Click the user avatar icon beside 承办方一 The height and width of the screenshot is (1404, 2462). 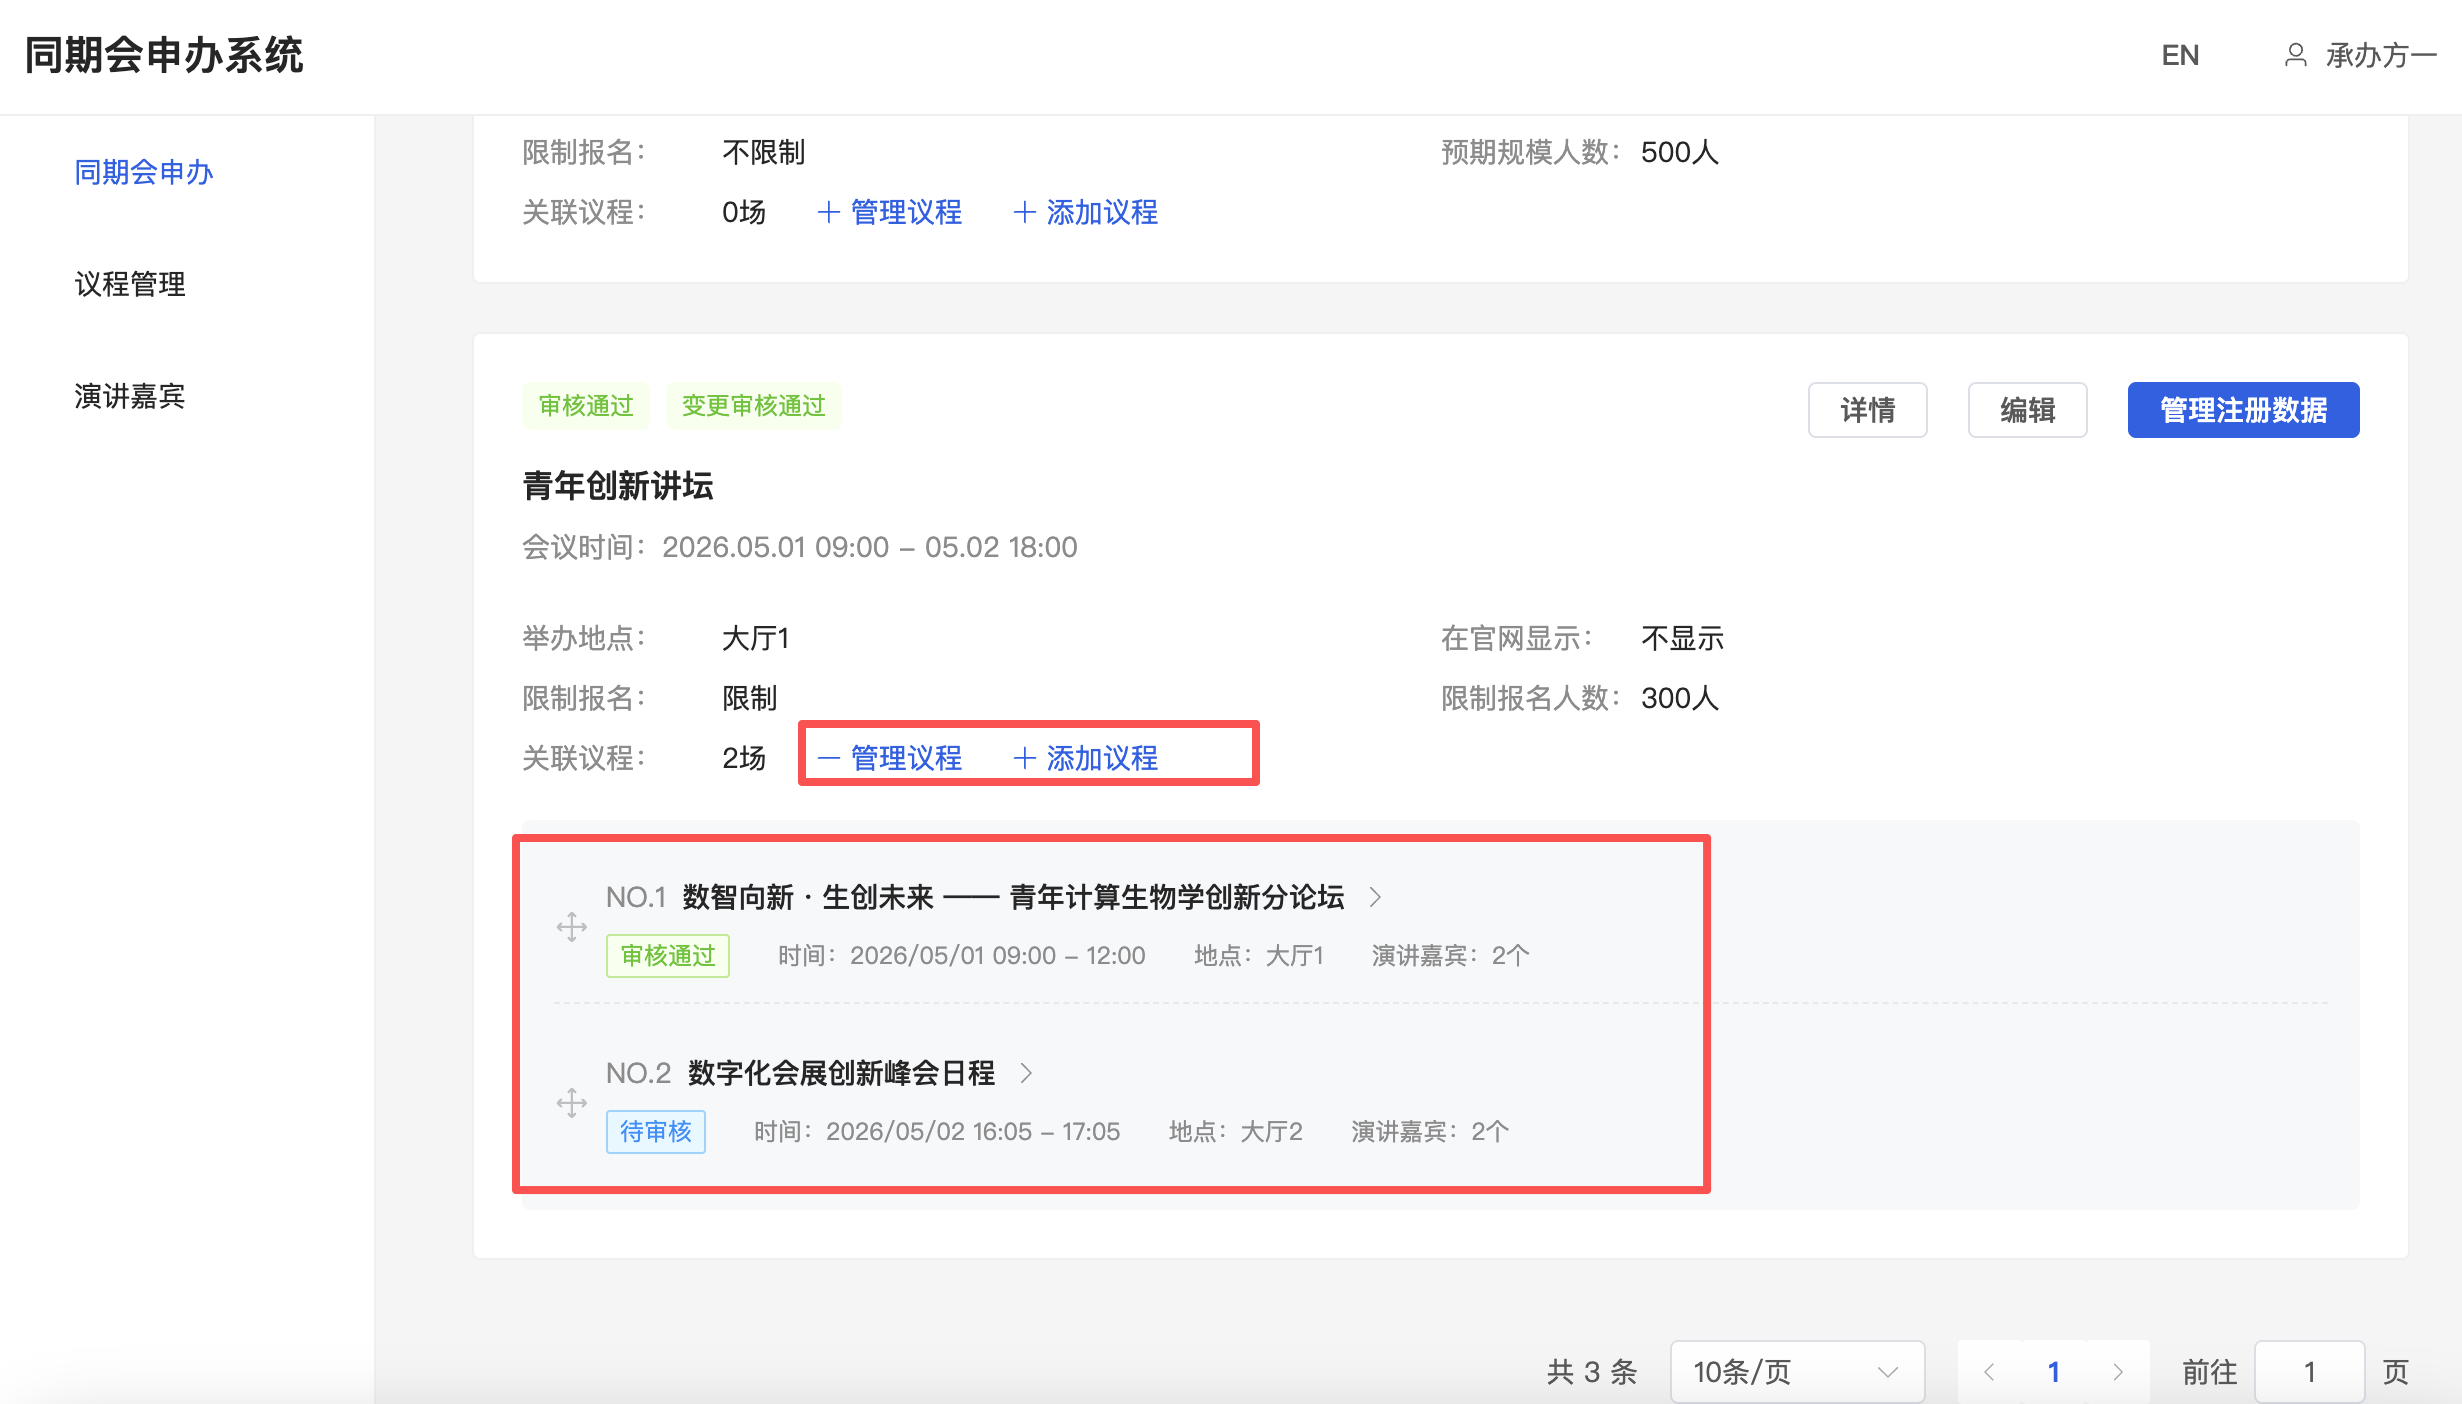tap(2295, 55)
